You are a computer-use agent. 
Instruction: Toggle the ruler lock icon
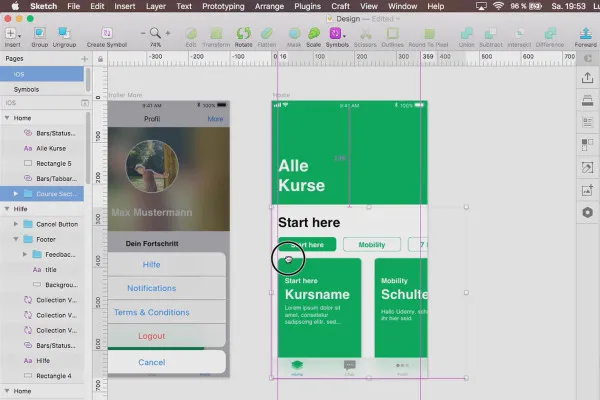tap(100, 59)
